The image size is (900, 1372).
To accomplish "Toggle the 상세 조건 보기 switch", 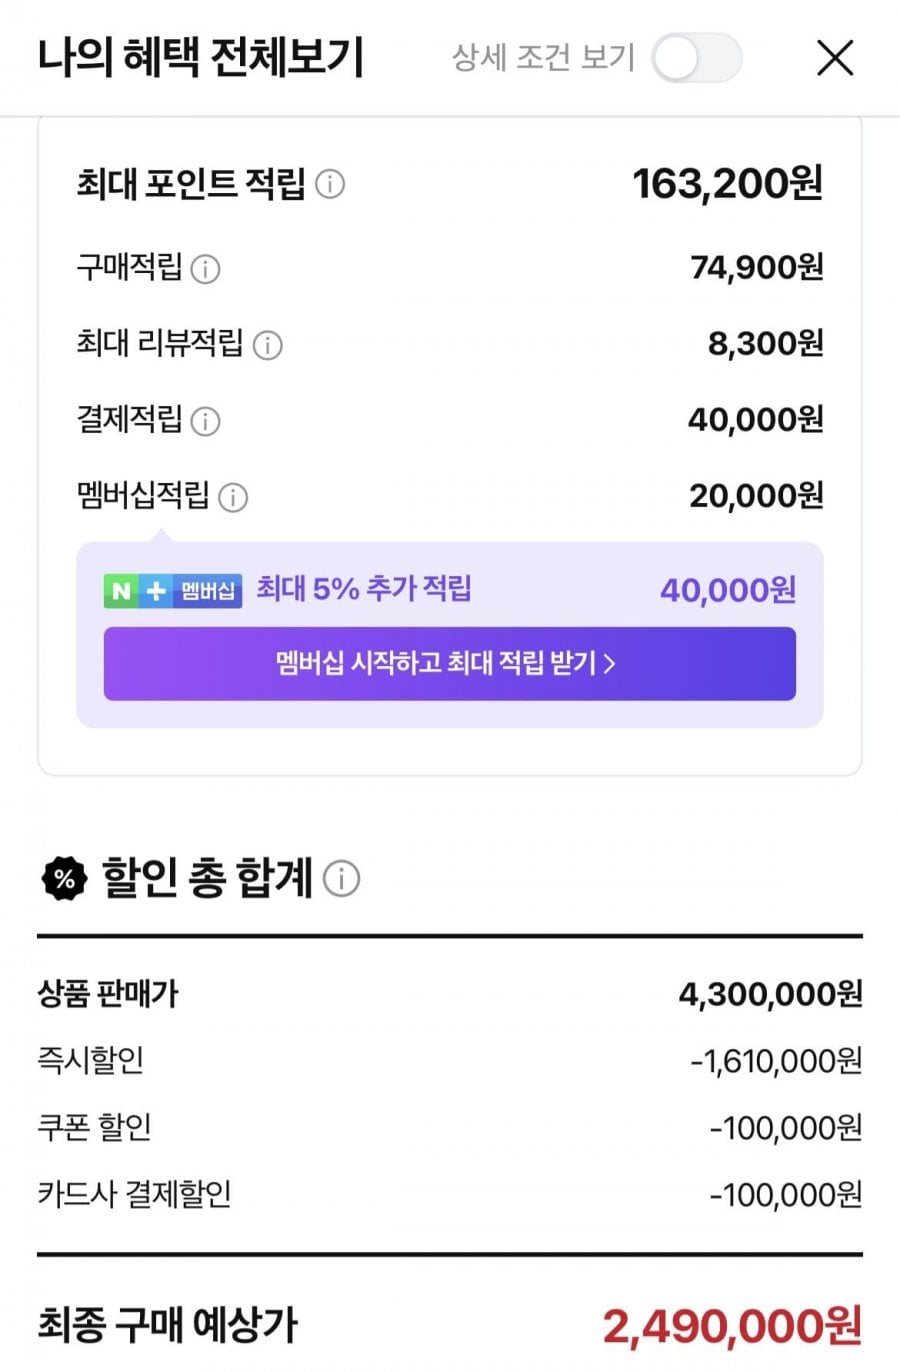I will (696, 58).
